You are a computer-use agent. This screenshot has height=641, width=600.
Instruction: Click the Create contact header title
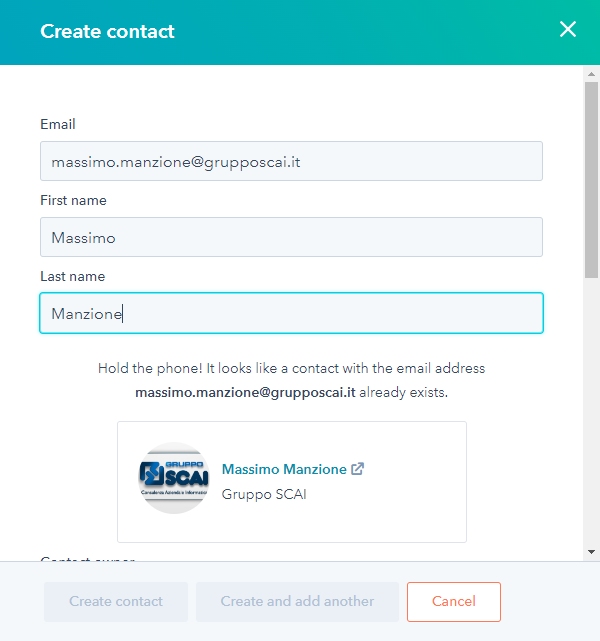[x=107, y=31]
